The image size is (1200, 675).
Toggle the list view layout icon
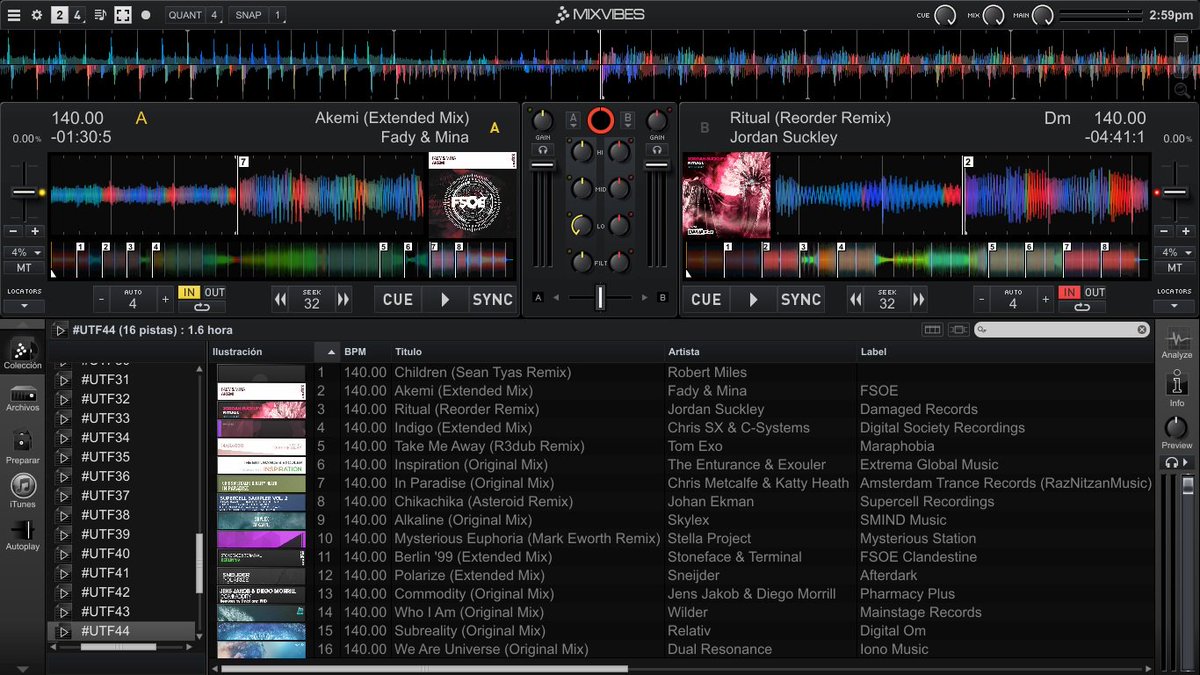[x=933, y=329]
